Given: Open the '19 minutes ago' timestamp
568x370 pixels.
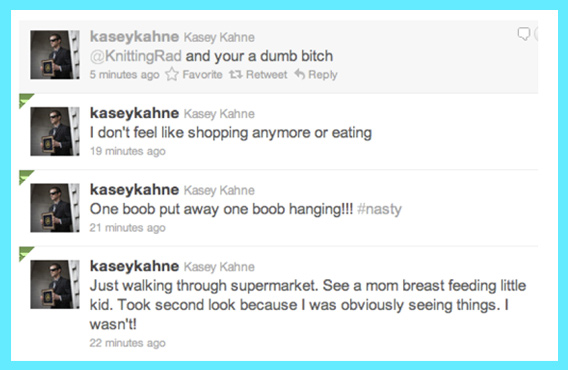Looking at the screenshot, I should pos(128,151).
